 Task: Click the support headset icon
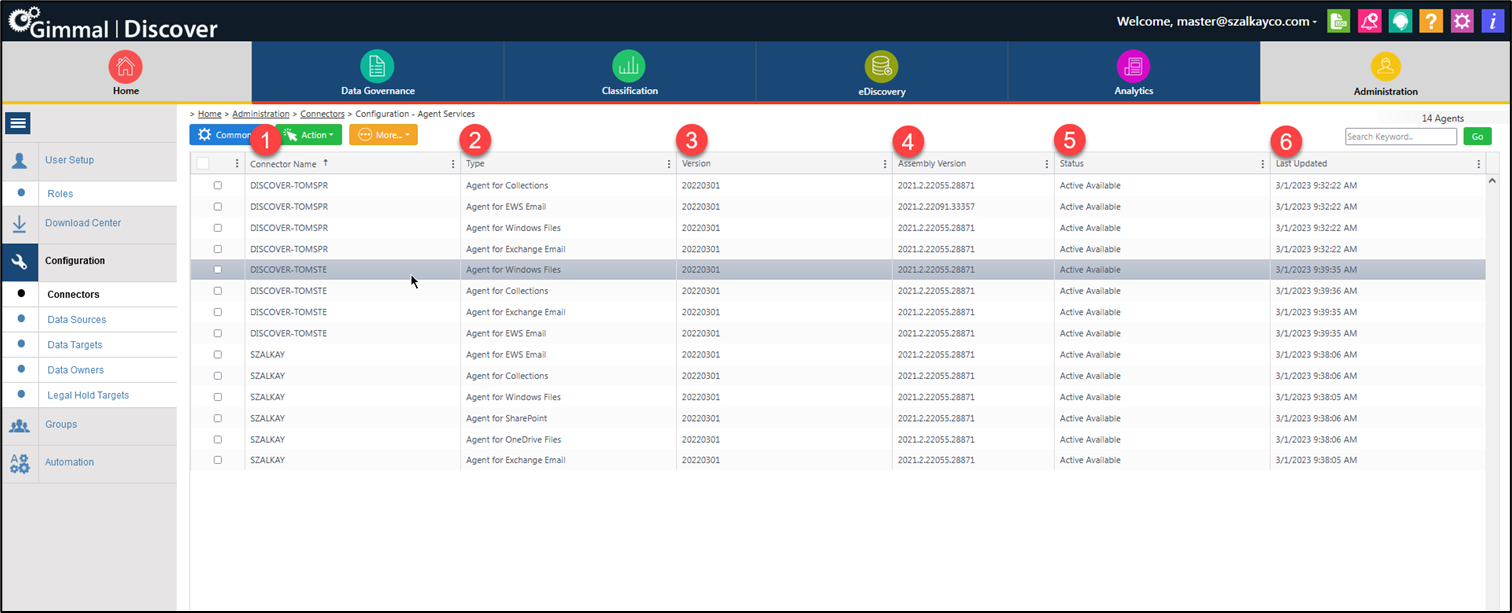click(x=1400, y=21)
